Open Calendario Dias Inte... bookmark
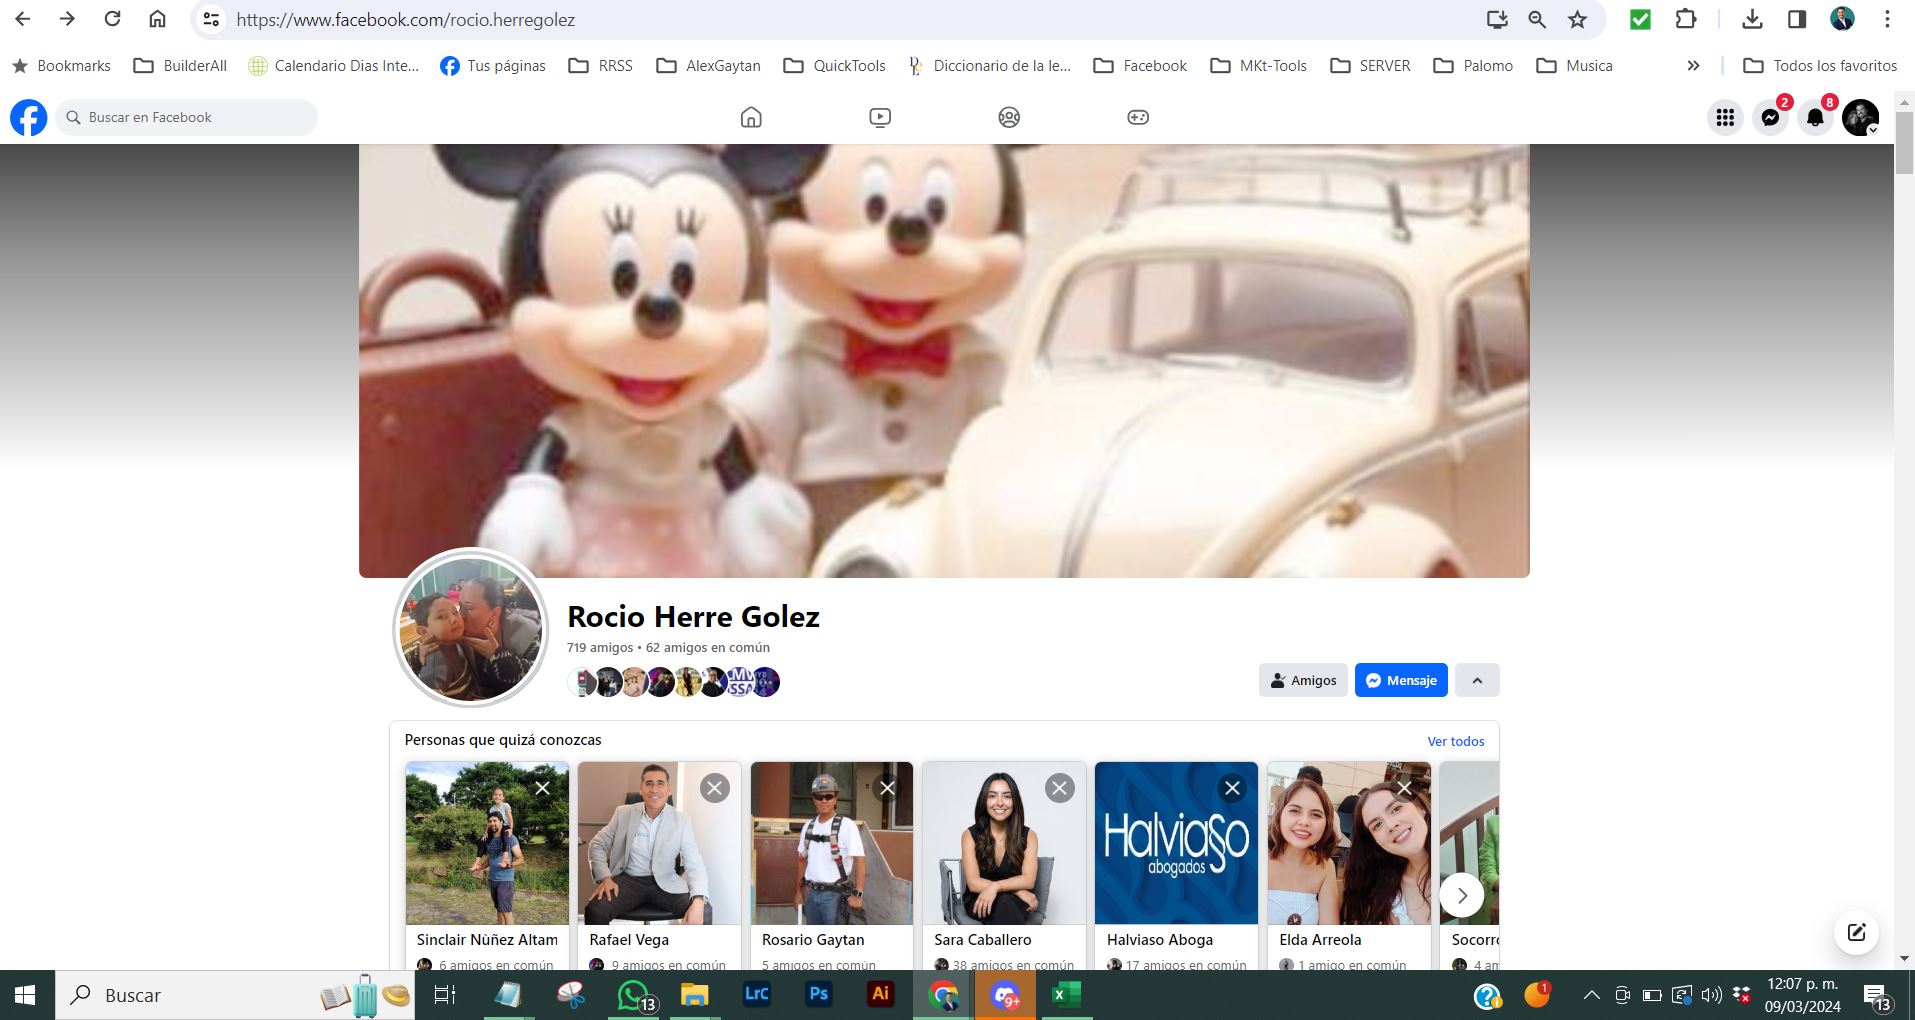The image size is (1915, 1020). [334, 66]
